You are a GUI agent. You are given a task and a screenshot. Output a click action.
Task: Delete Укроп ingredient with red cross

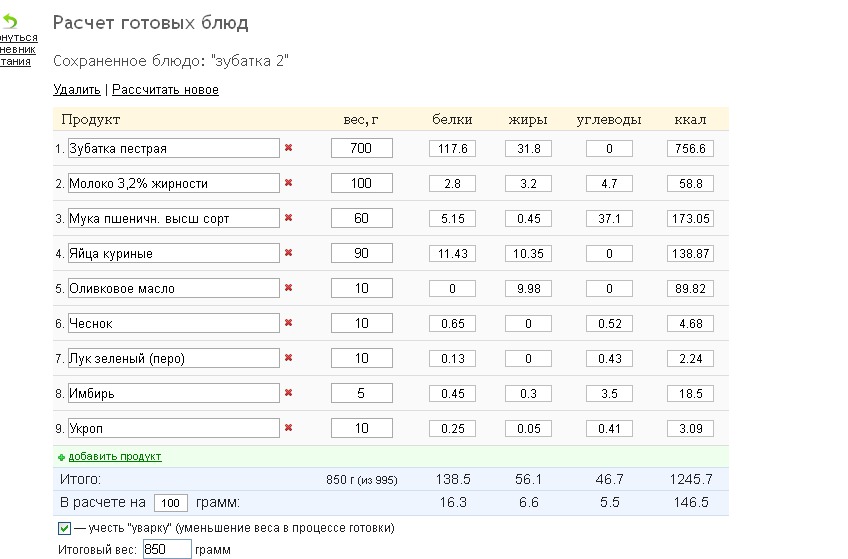point(289,428)
